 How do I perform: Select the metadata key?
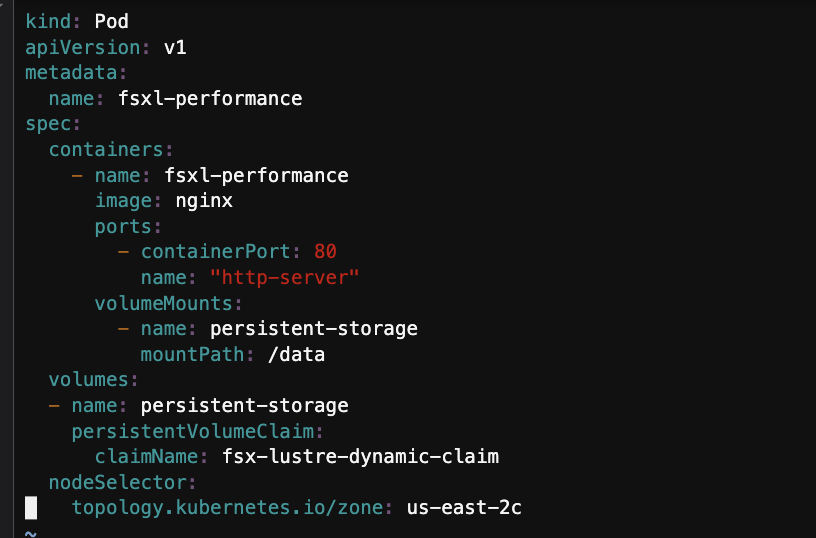71,73
